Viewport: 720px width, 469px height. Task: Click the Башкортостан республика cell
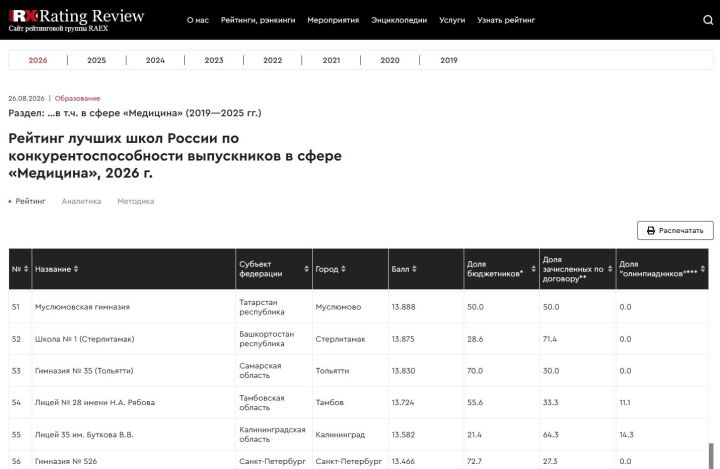pos(266,339)
